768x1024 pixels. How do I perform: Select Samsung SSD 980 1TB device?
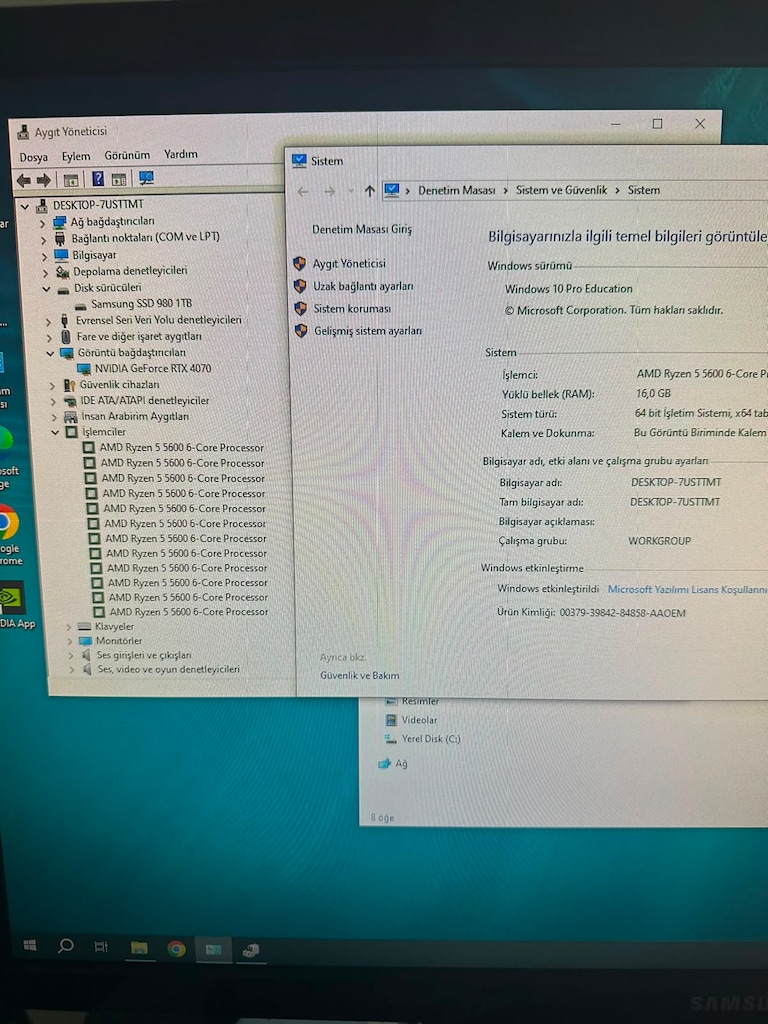(x=142, y=304)
